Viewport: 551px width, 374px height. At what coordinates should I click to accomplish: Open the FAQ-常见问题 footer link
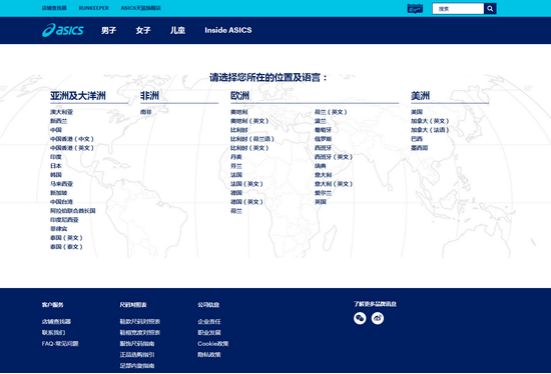pyautogui.click(x=60, y=344)
